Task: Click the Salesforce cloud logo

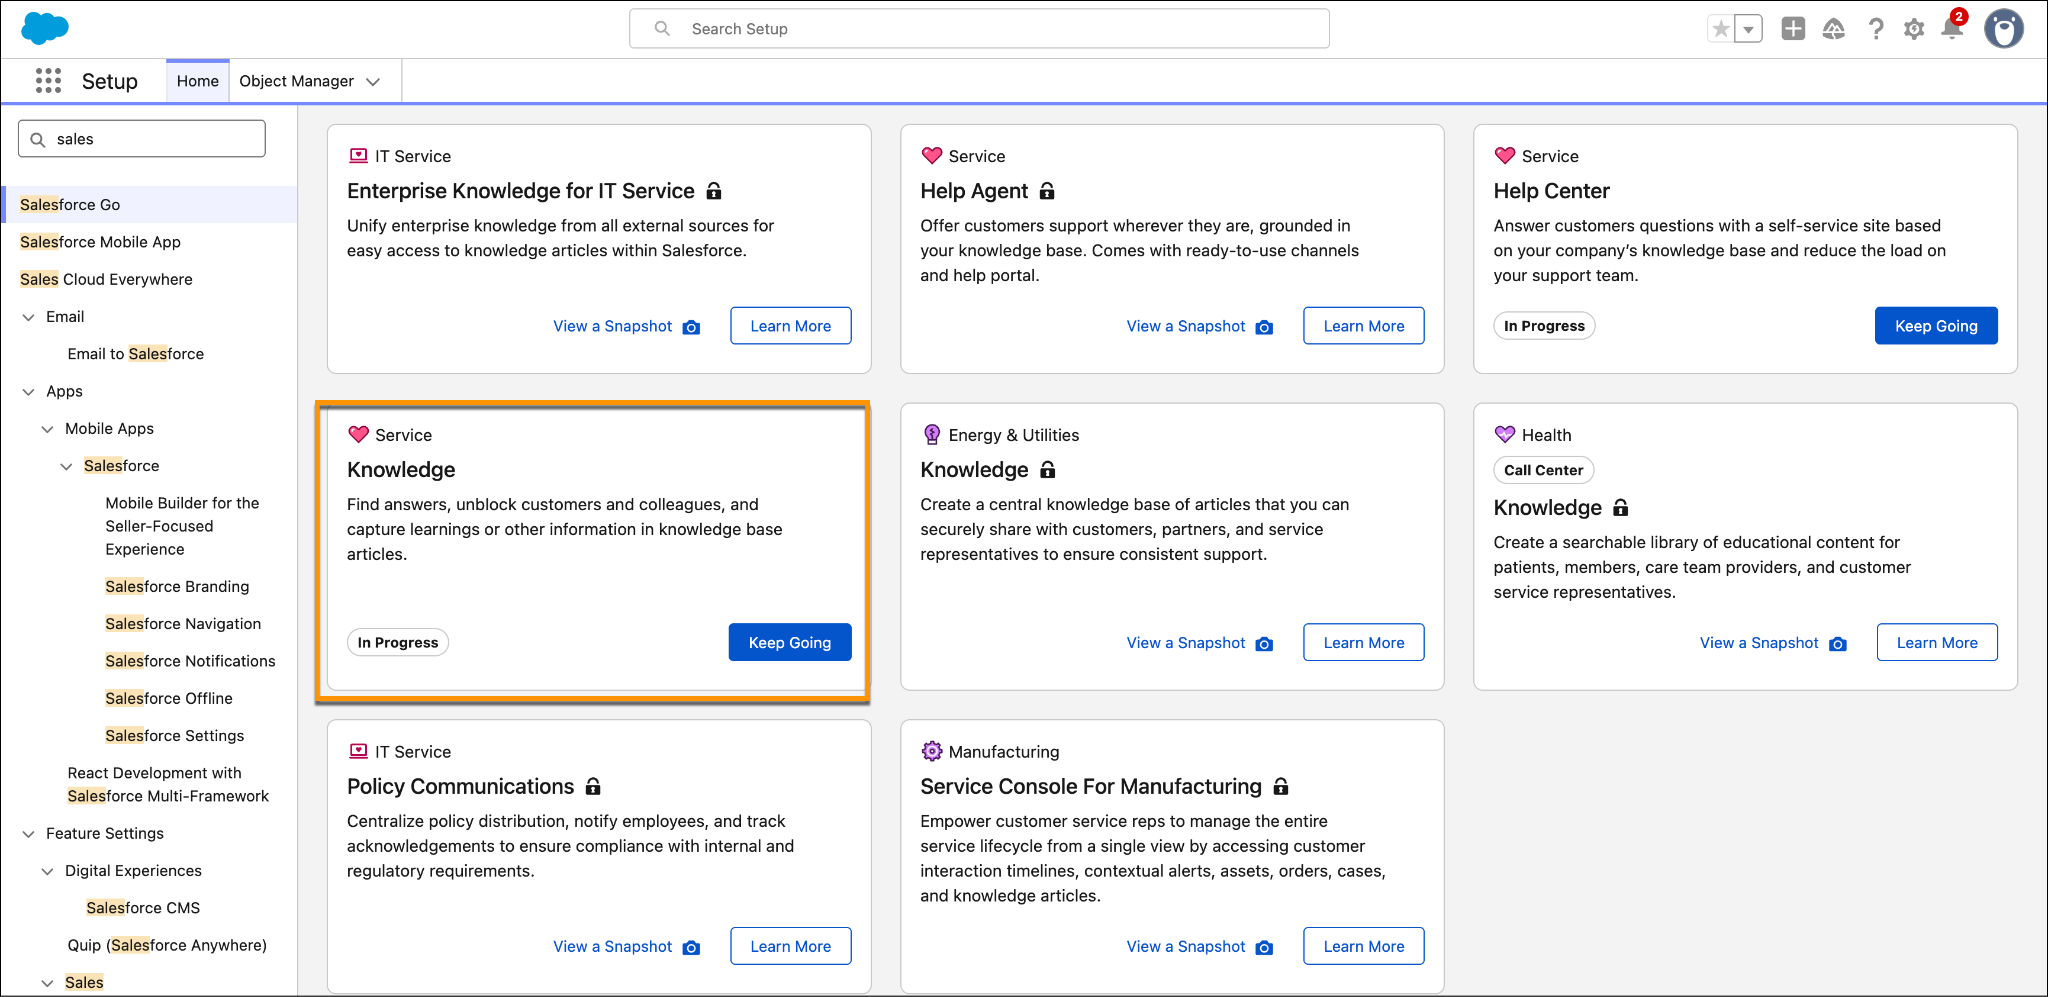Action: pyautogui.click(x=45, y=28)
